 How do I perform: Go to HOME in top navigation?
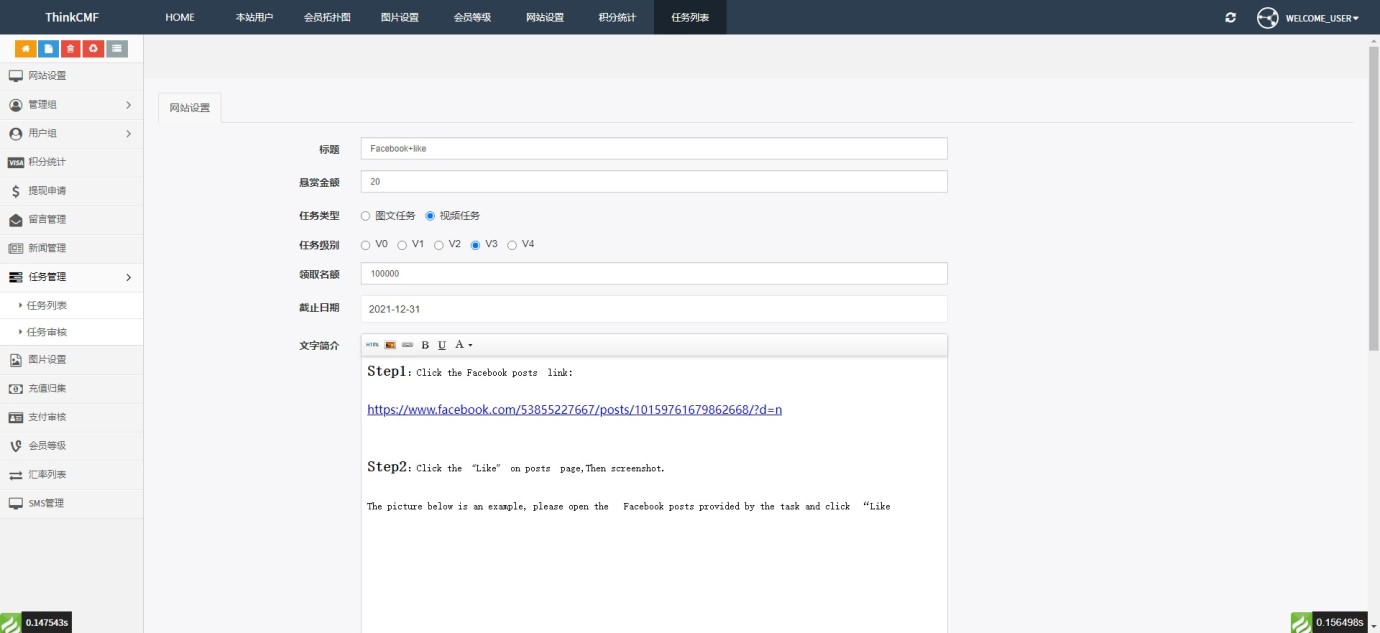180,17
